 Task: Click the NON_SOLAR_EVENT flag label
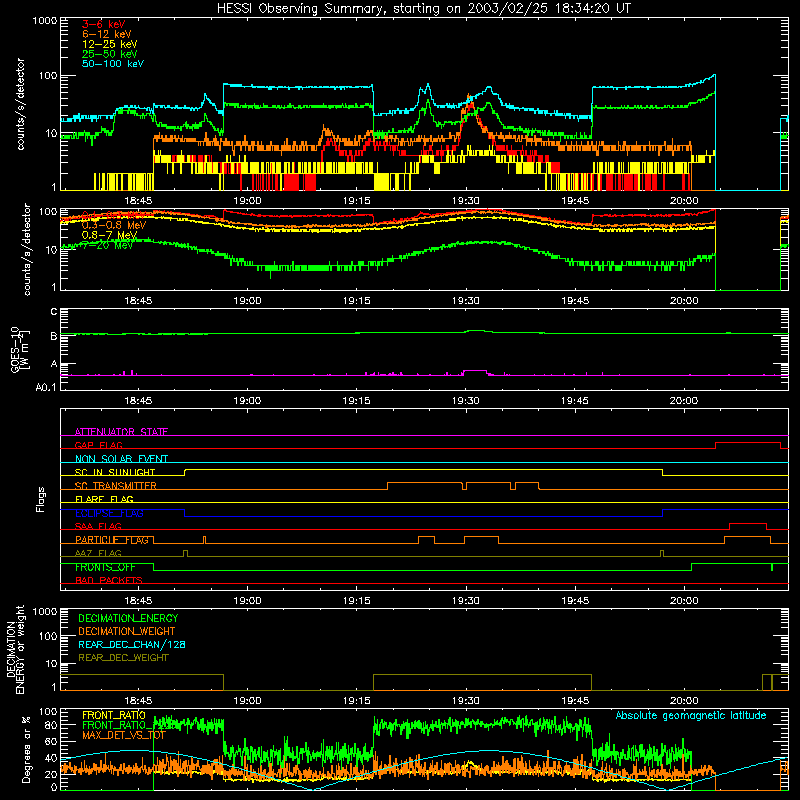coord(121,459)
